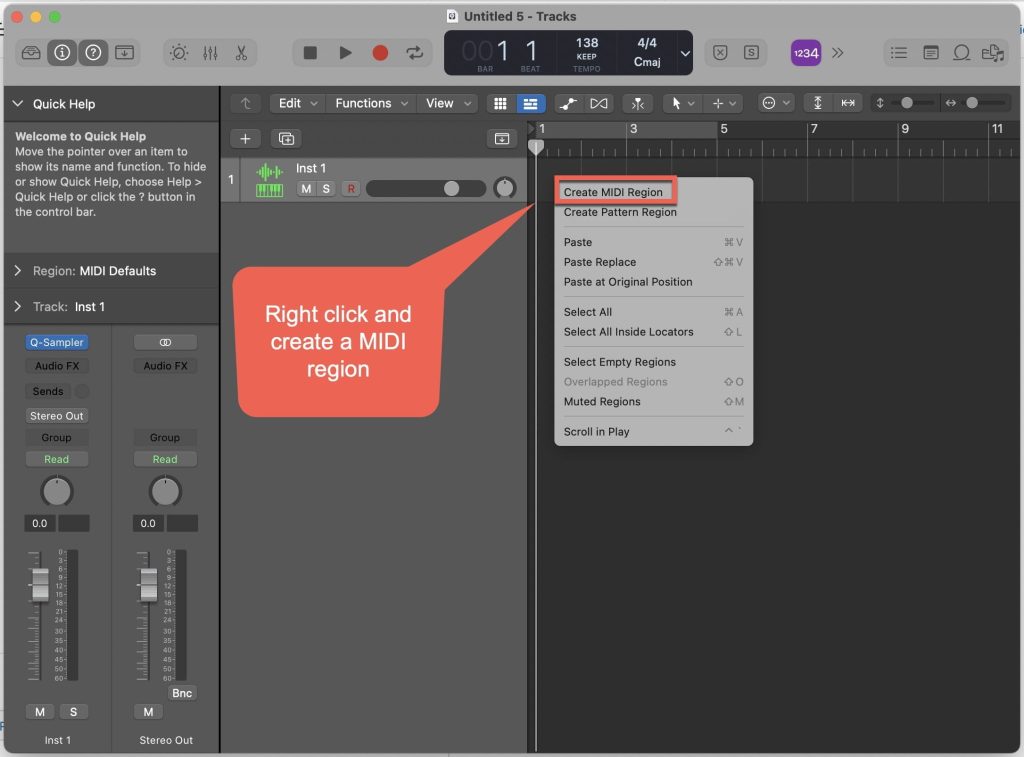Screen dimensions: 1024x757
Task: Click the add track plus button
Action: click(245, 139)
